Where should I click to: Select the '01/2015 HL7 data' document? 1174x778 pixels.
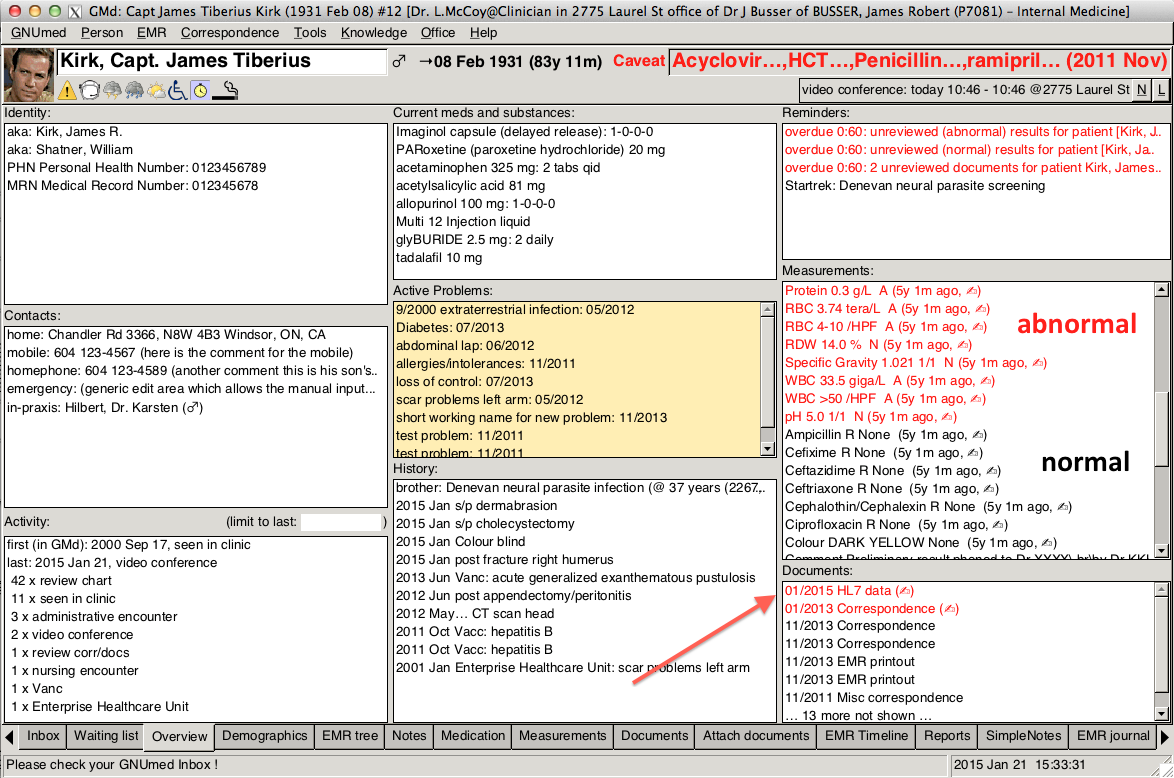pyautogui.click(x=849, y=591)
